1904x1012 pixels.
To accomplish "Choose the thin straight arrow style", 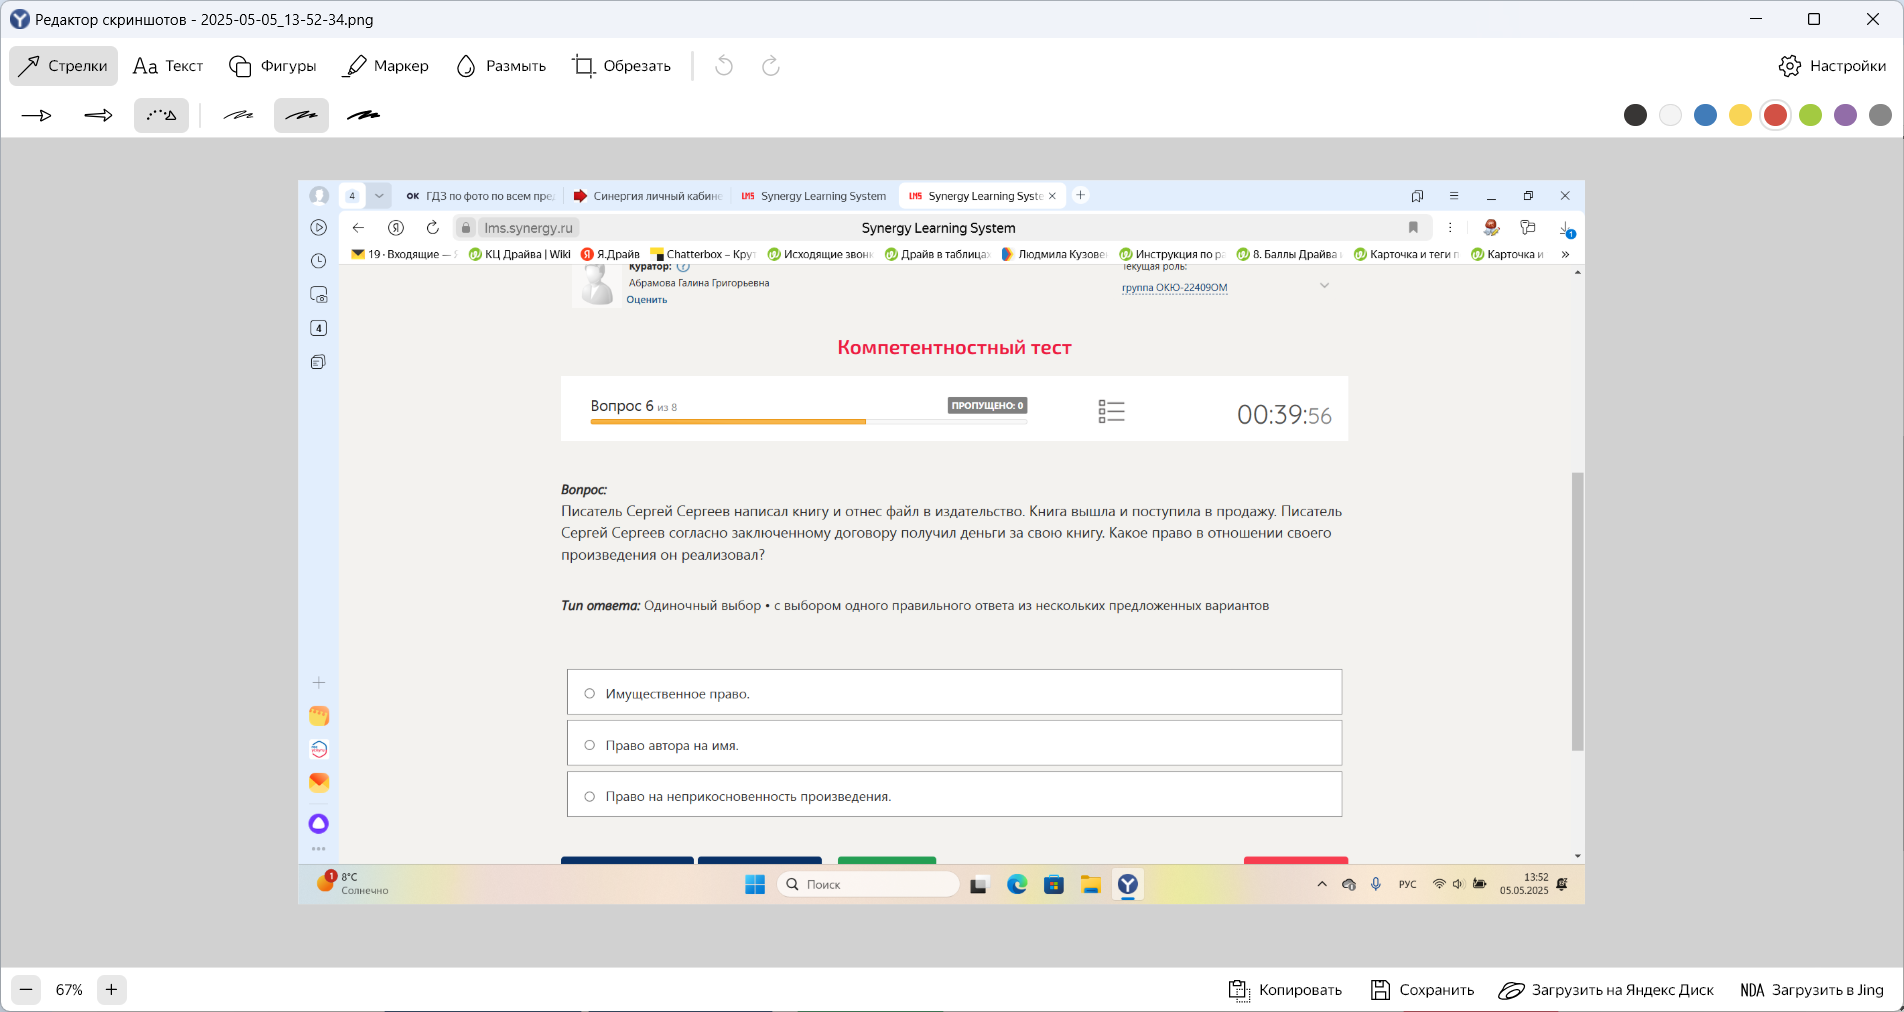I will [37, 116].
